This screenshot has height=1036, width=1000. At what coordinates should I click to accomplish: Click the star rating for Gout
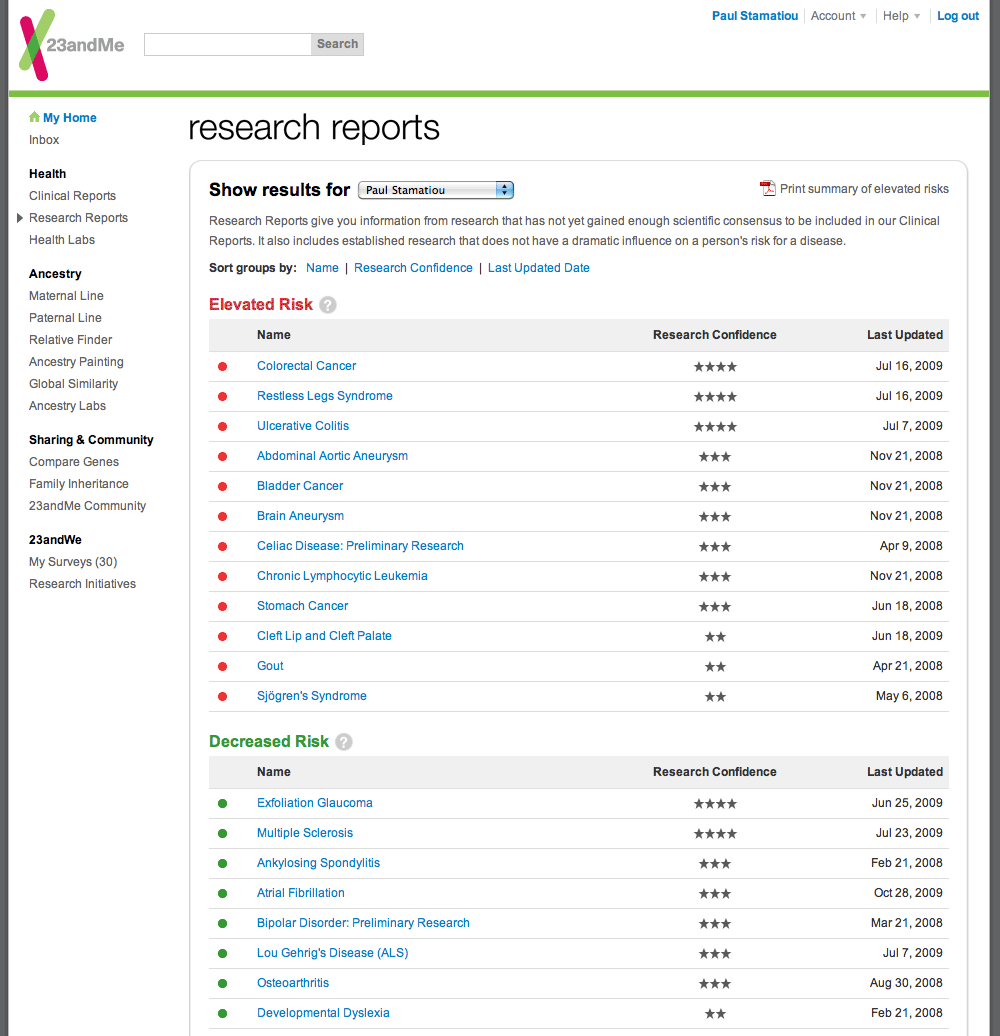coord(715,666)
